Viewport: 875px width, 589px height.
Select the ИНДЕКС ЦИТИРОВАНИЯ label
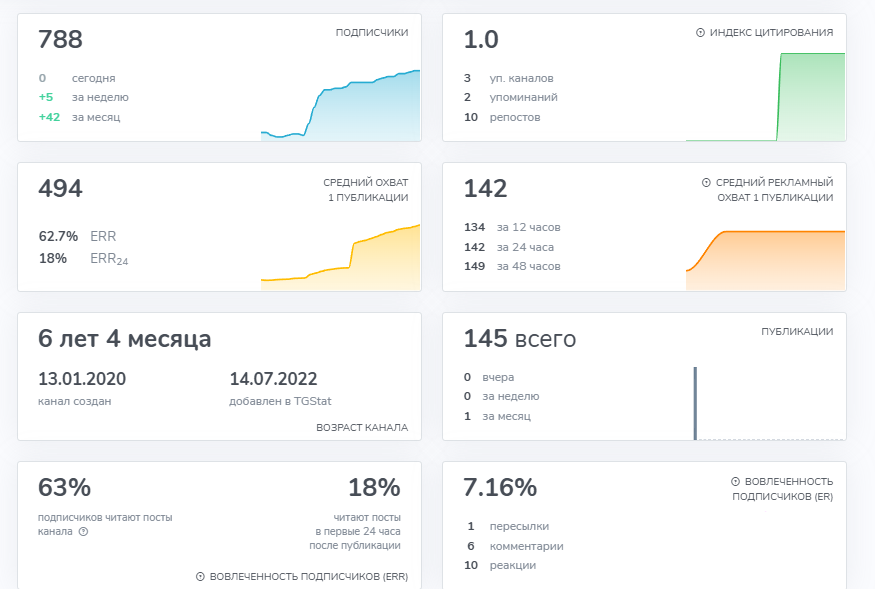click(771, 33)
